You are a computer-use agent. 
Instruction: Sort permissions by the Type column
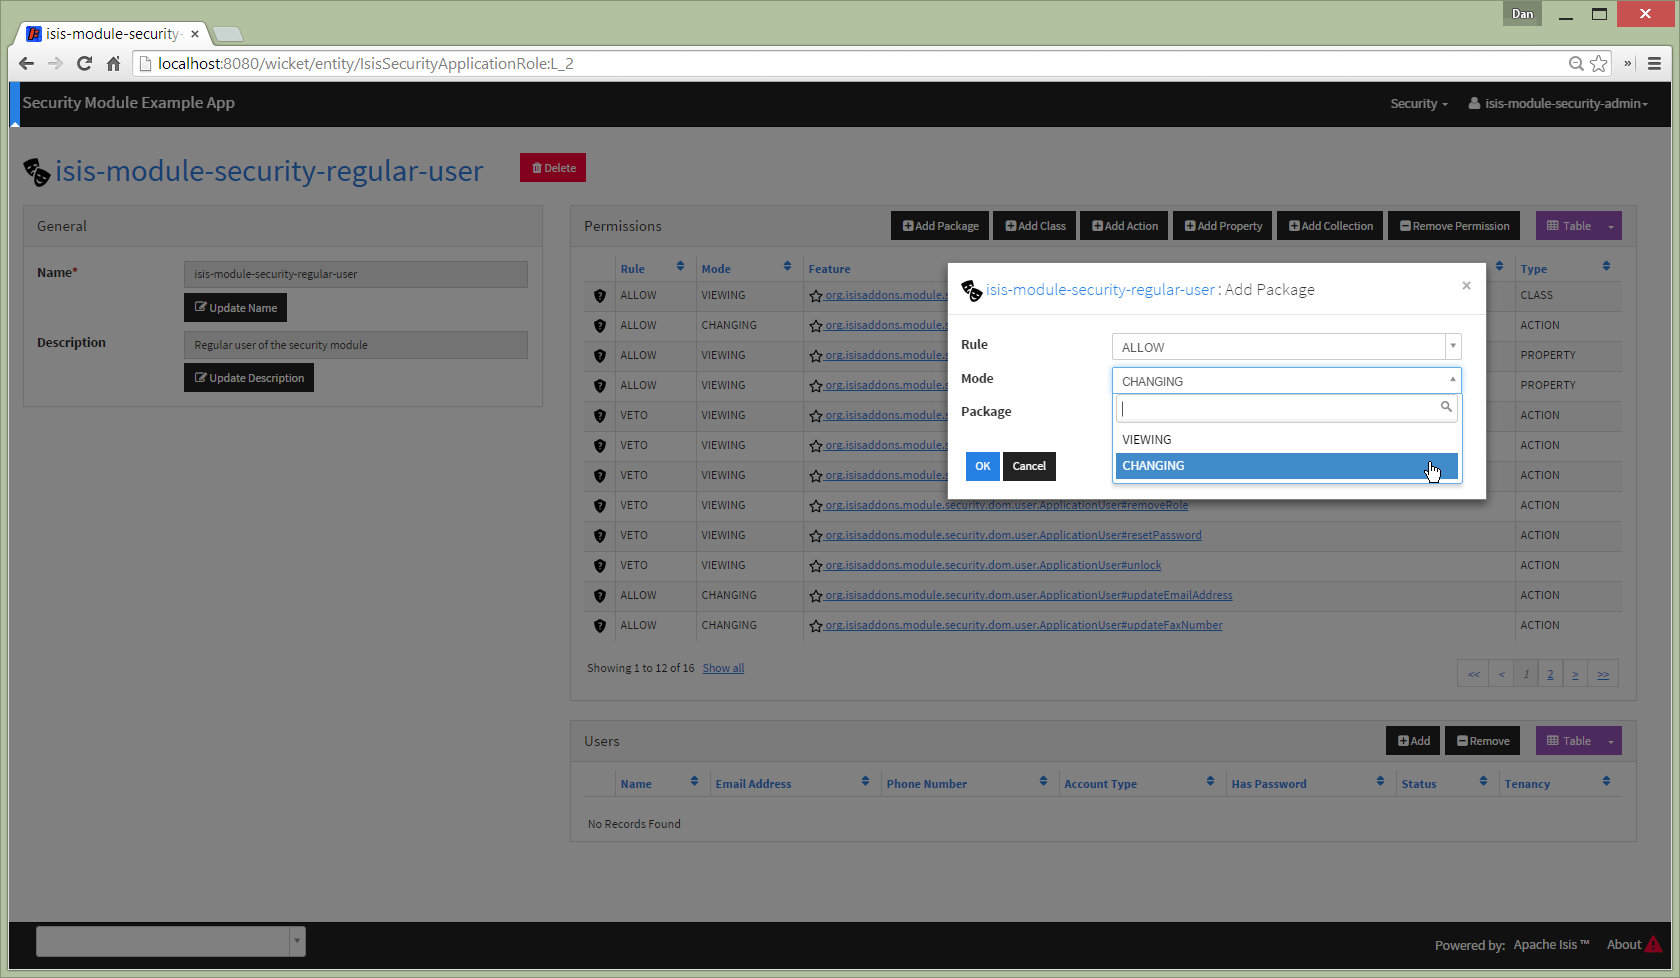click(1606, 266)
